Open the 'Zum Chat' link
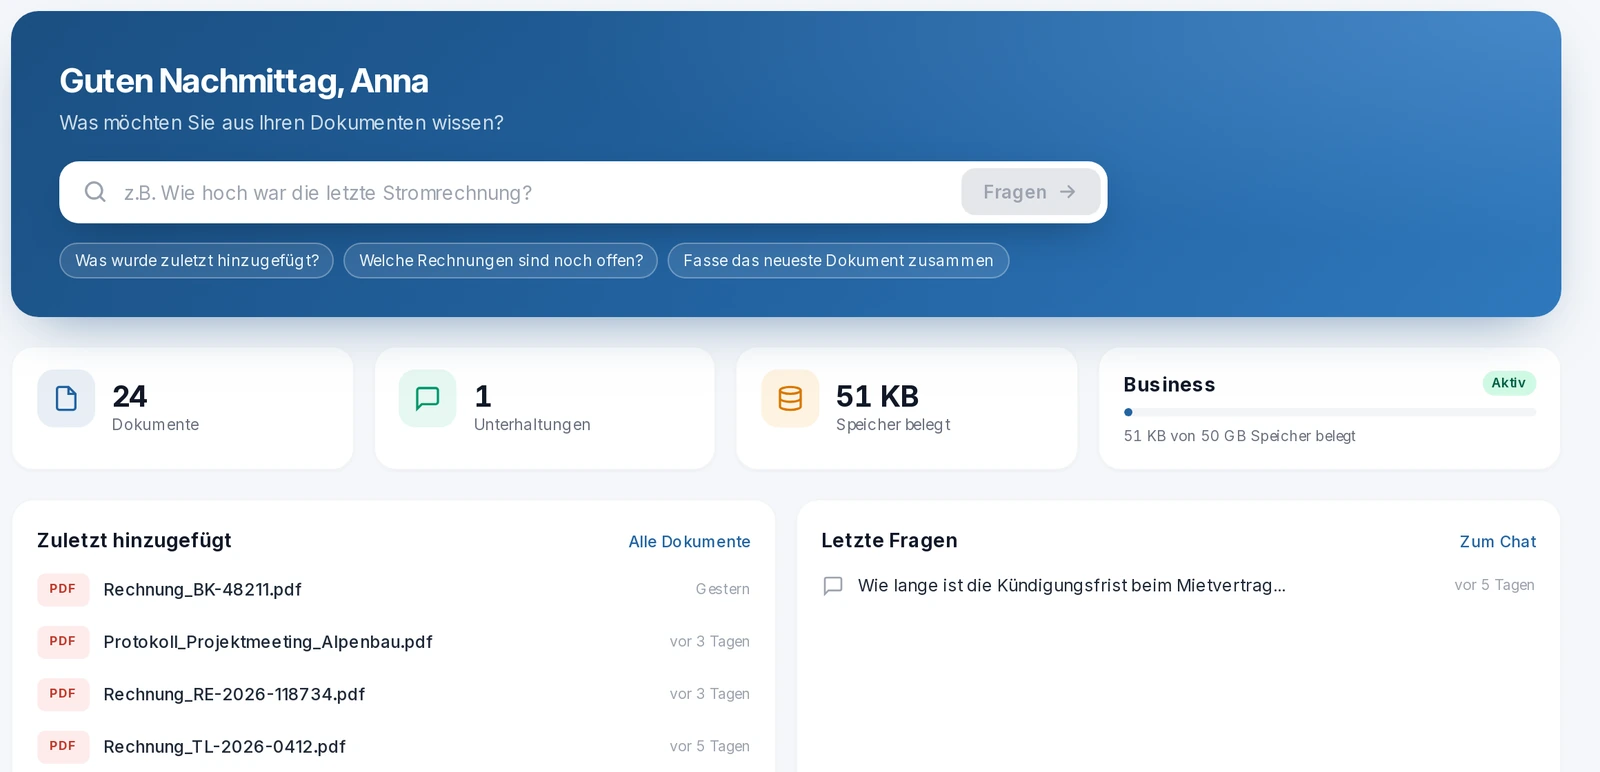This screenshot has height=772, width=1600. pyautogui.click(x=1497, y=541)
